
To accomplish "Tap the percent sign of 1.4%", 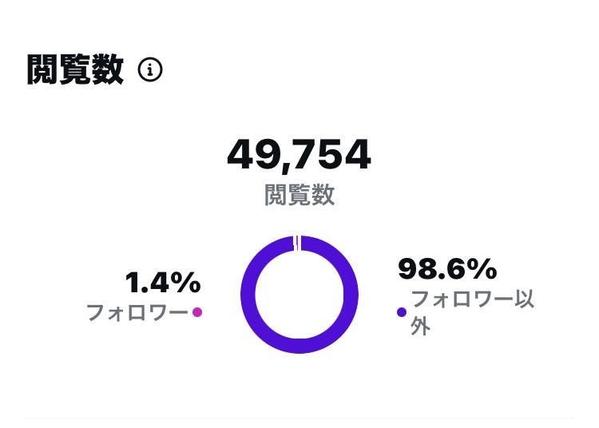I will click(x=185, y=283).
